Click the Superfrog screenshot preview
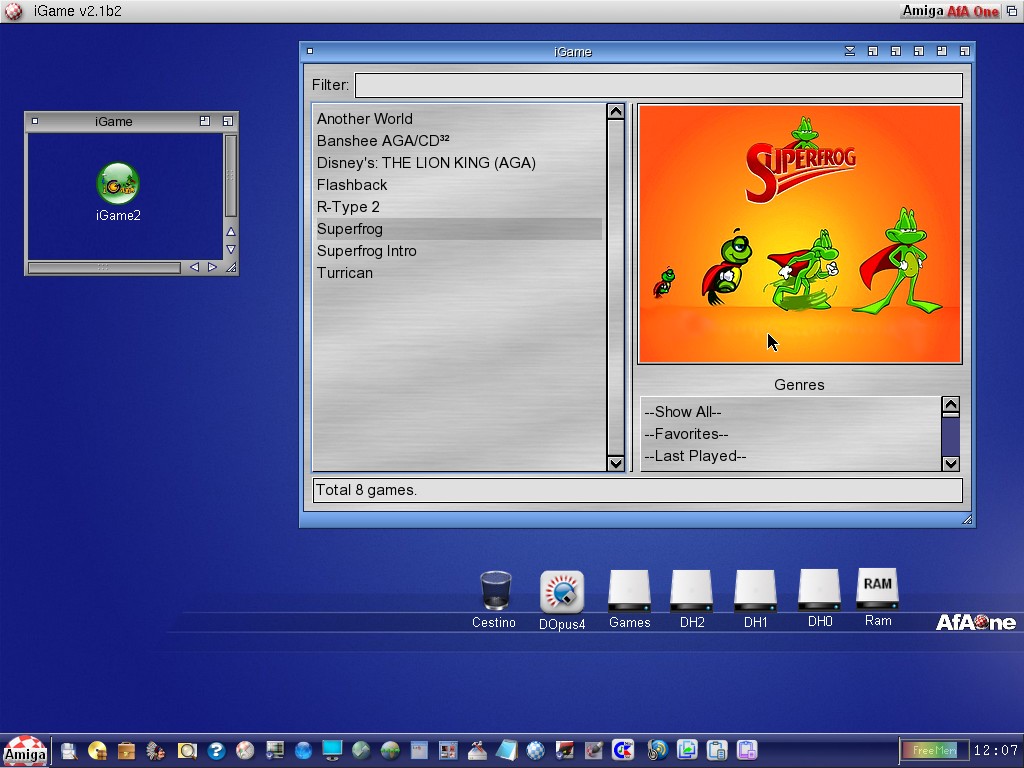The image size is (1024, 768). click(x=799, y=234)
